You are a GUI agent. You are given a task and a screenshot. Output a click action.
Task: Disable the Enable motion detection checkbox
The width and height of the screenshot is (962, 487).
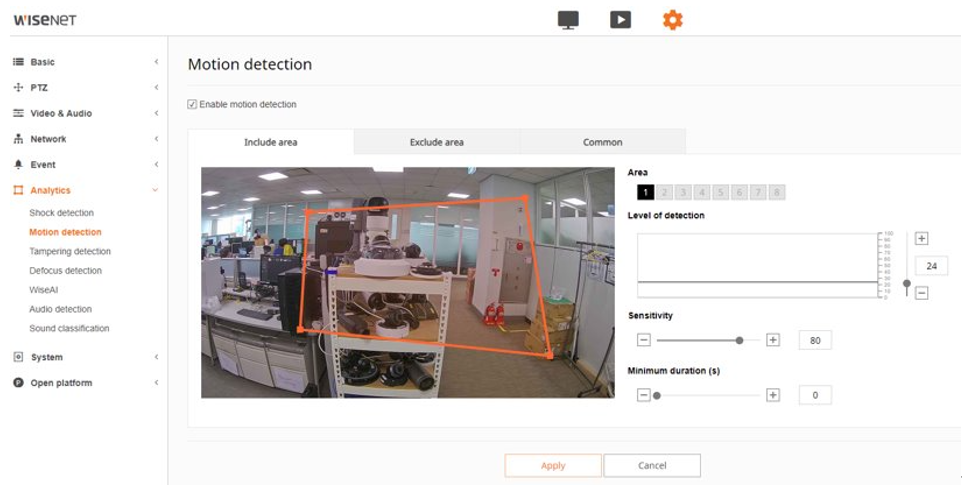coord(193,104)
